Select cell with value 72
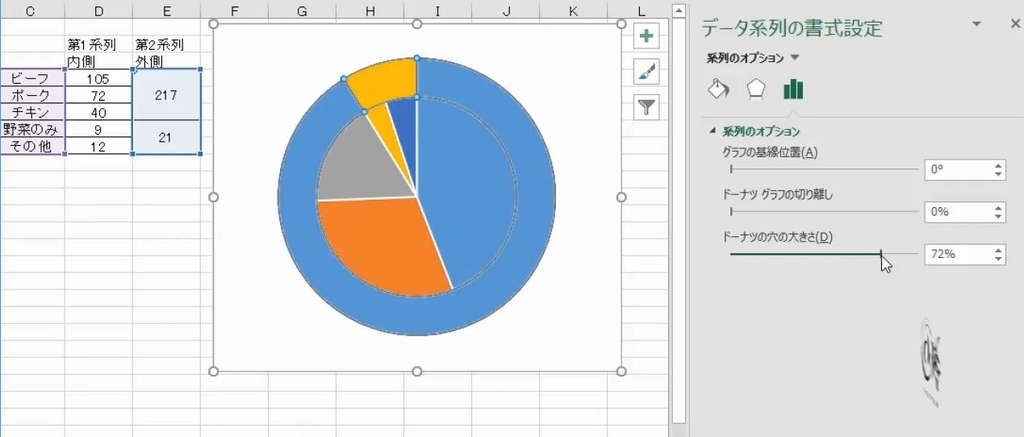 point(98,95)
